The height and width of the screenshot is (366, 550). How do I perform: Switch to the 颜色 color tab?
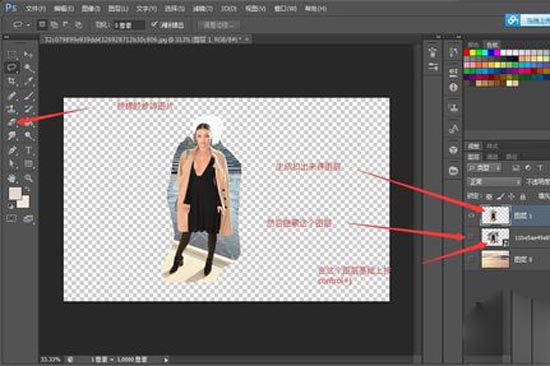tap(473, 45)
